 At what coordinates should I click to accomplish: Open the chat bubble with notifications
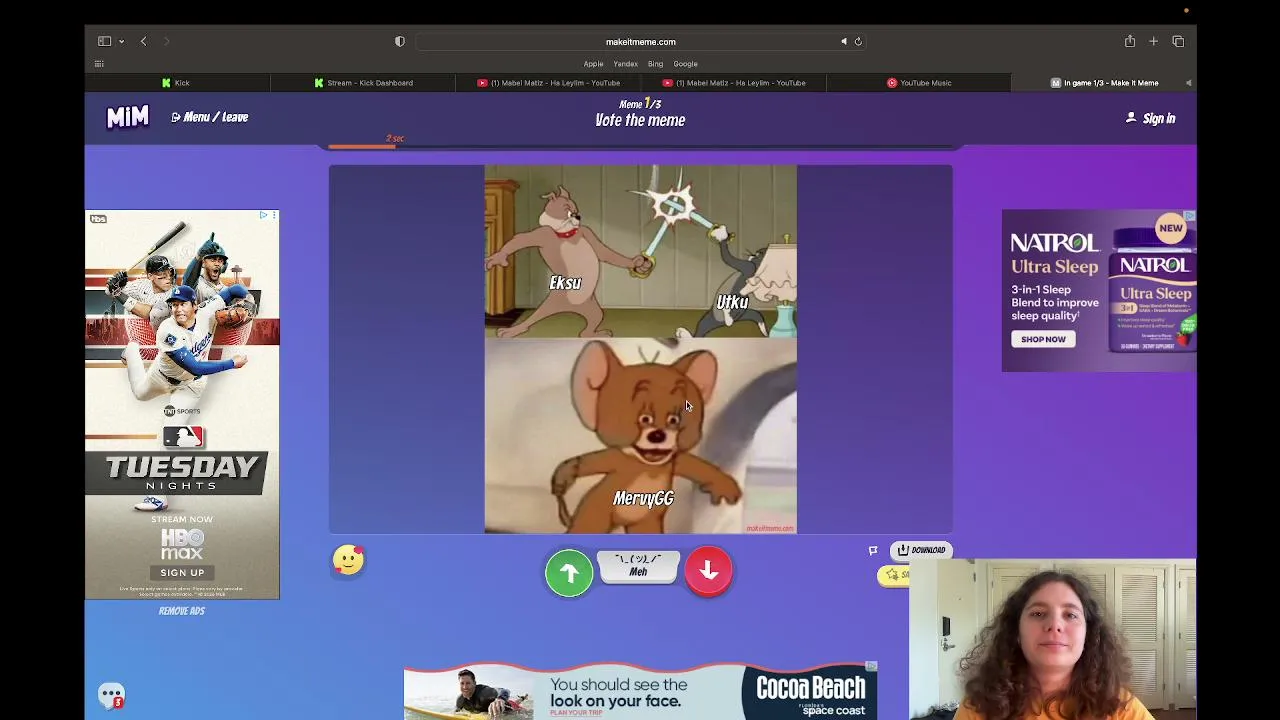[x=111, y=696]
